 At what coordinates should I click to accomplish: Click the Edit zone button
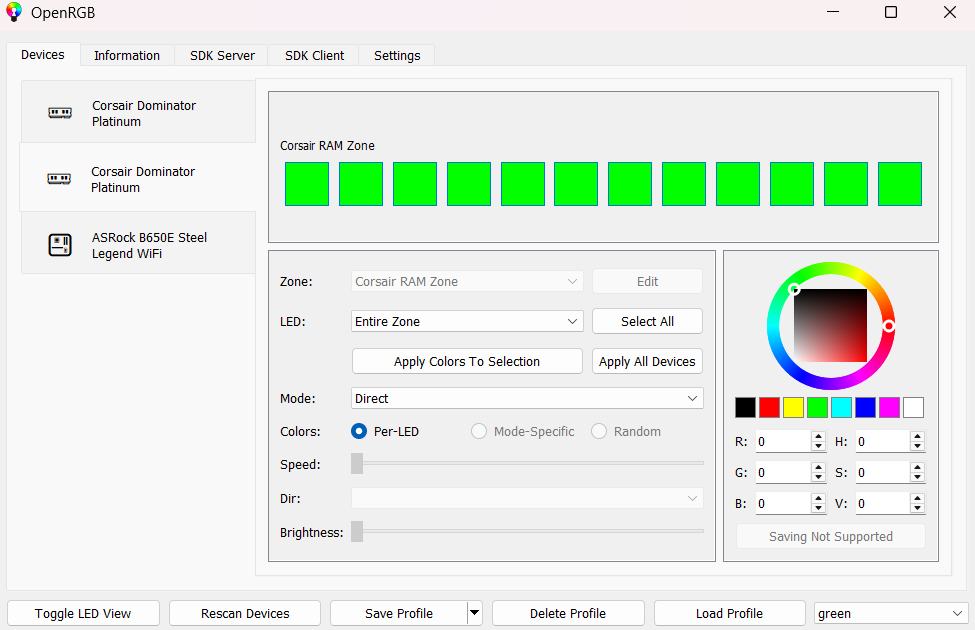pyautogui.click(x=647, y=281)
